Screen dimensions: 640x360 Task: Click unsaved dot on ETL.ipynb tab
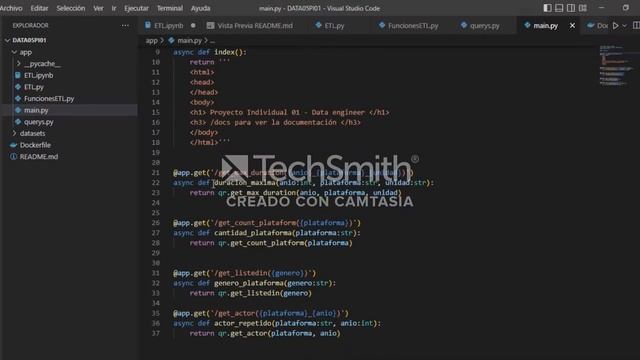pos(193,26)
